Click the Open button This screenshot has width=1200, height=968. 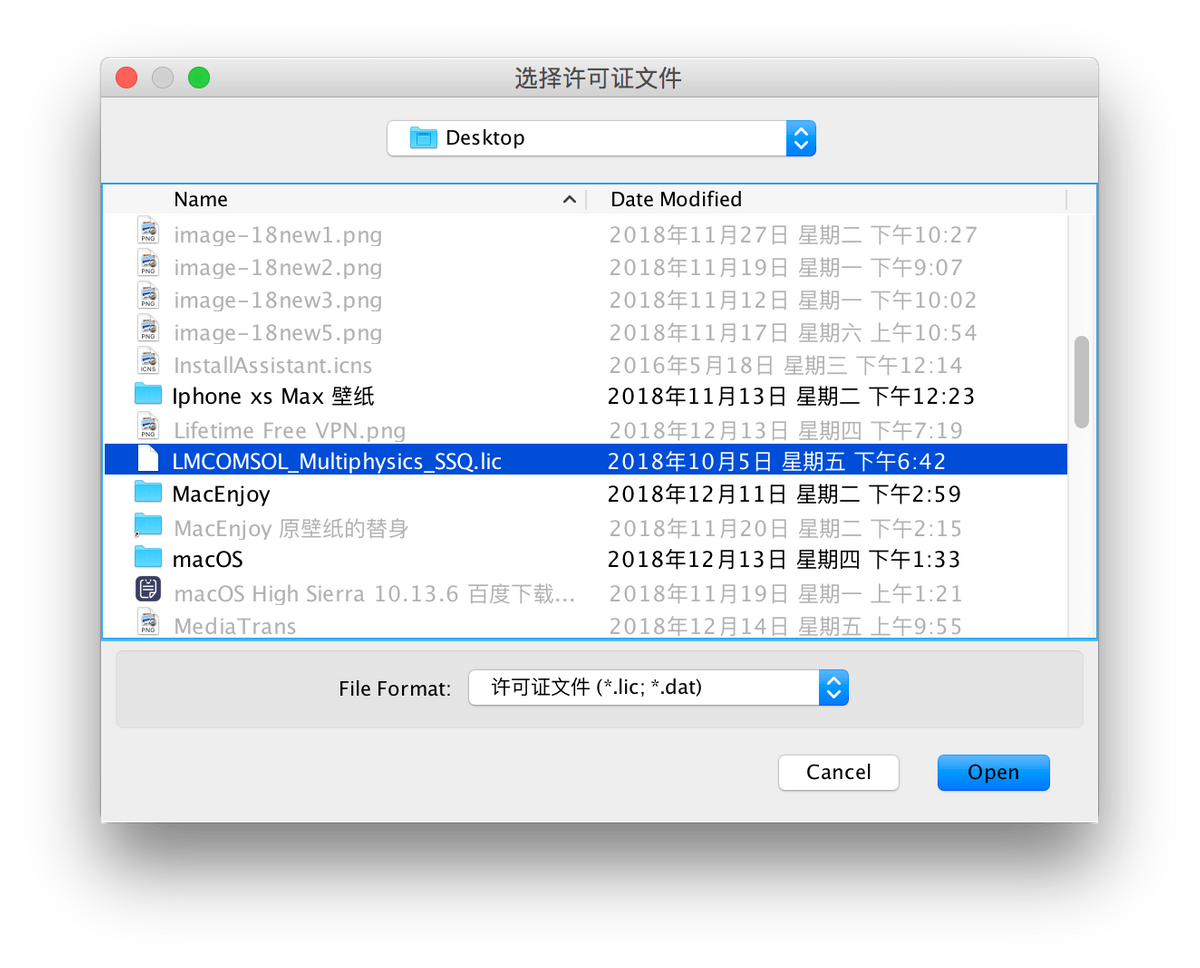(993, 772)
